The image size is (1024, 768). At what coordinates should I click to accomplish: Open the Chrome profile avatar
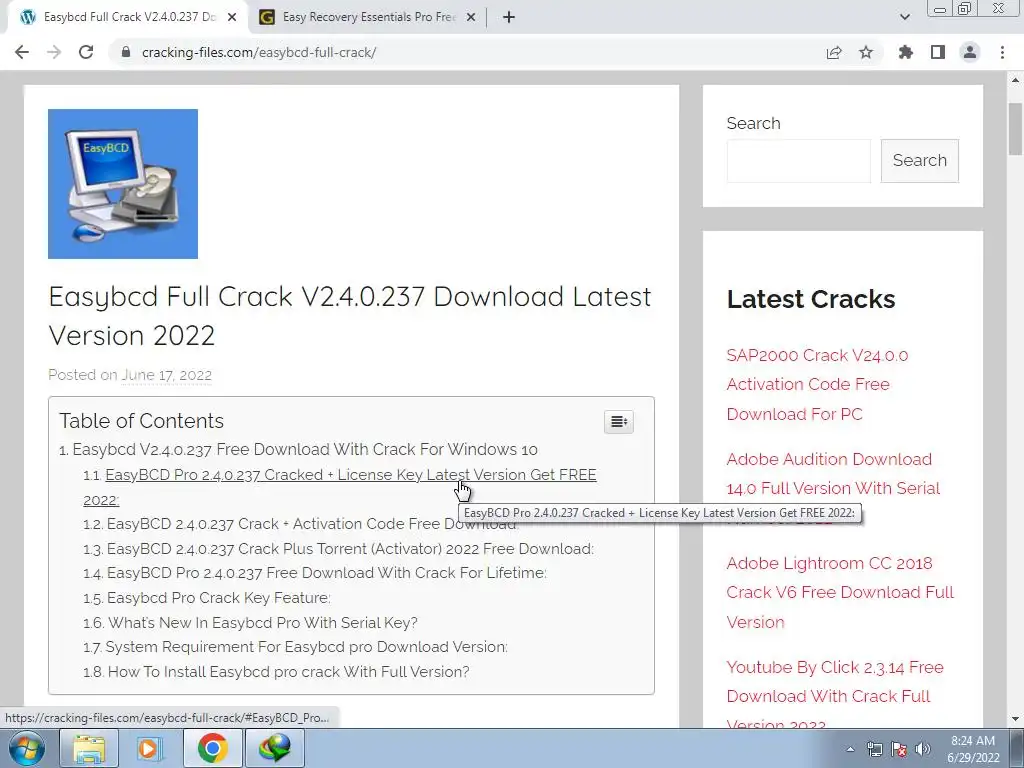pyautogui.click(x=970, y=52)
